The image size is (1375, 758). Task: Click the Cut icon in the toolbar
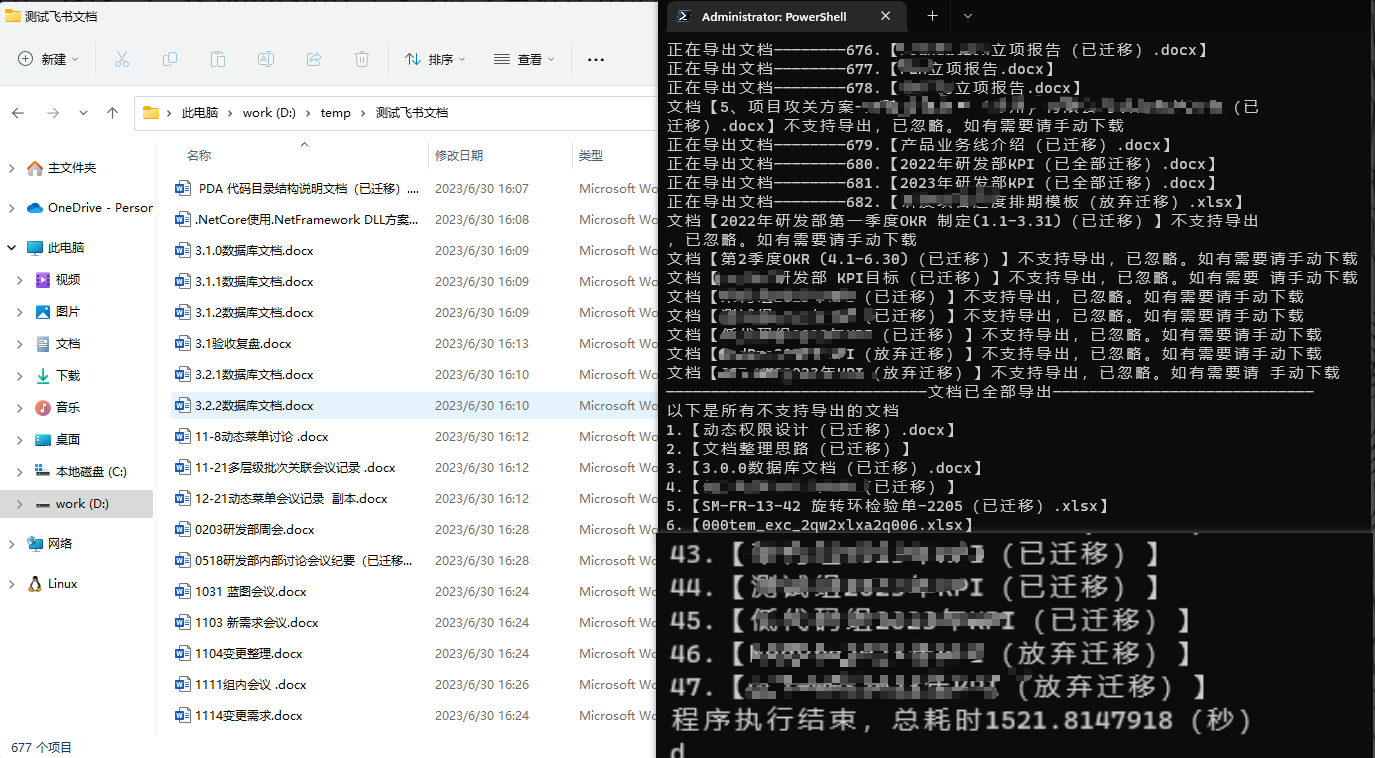(122, 60)
